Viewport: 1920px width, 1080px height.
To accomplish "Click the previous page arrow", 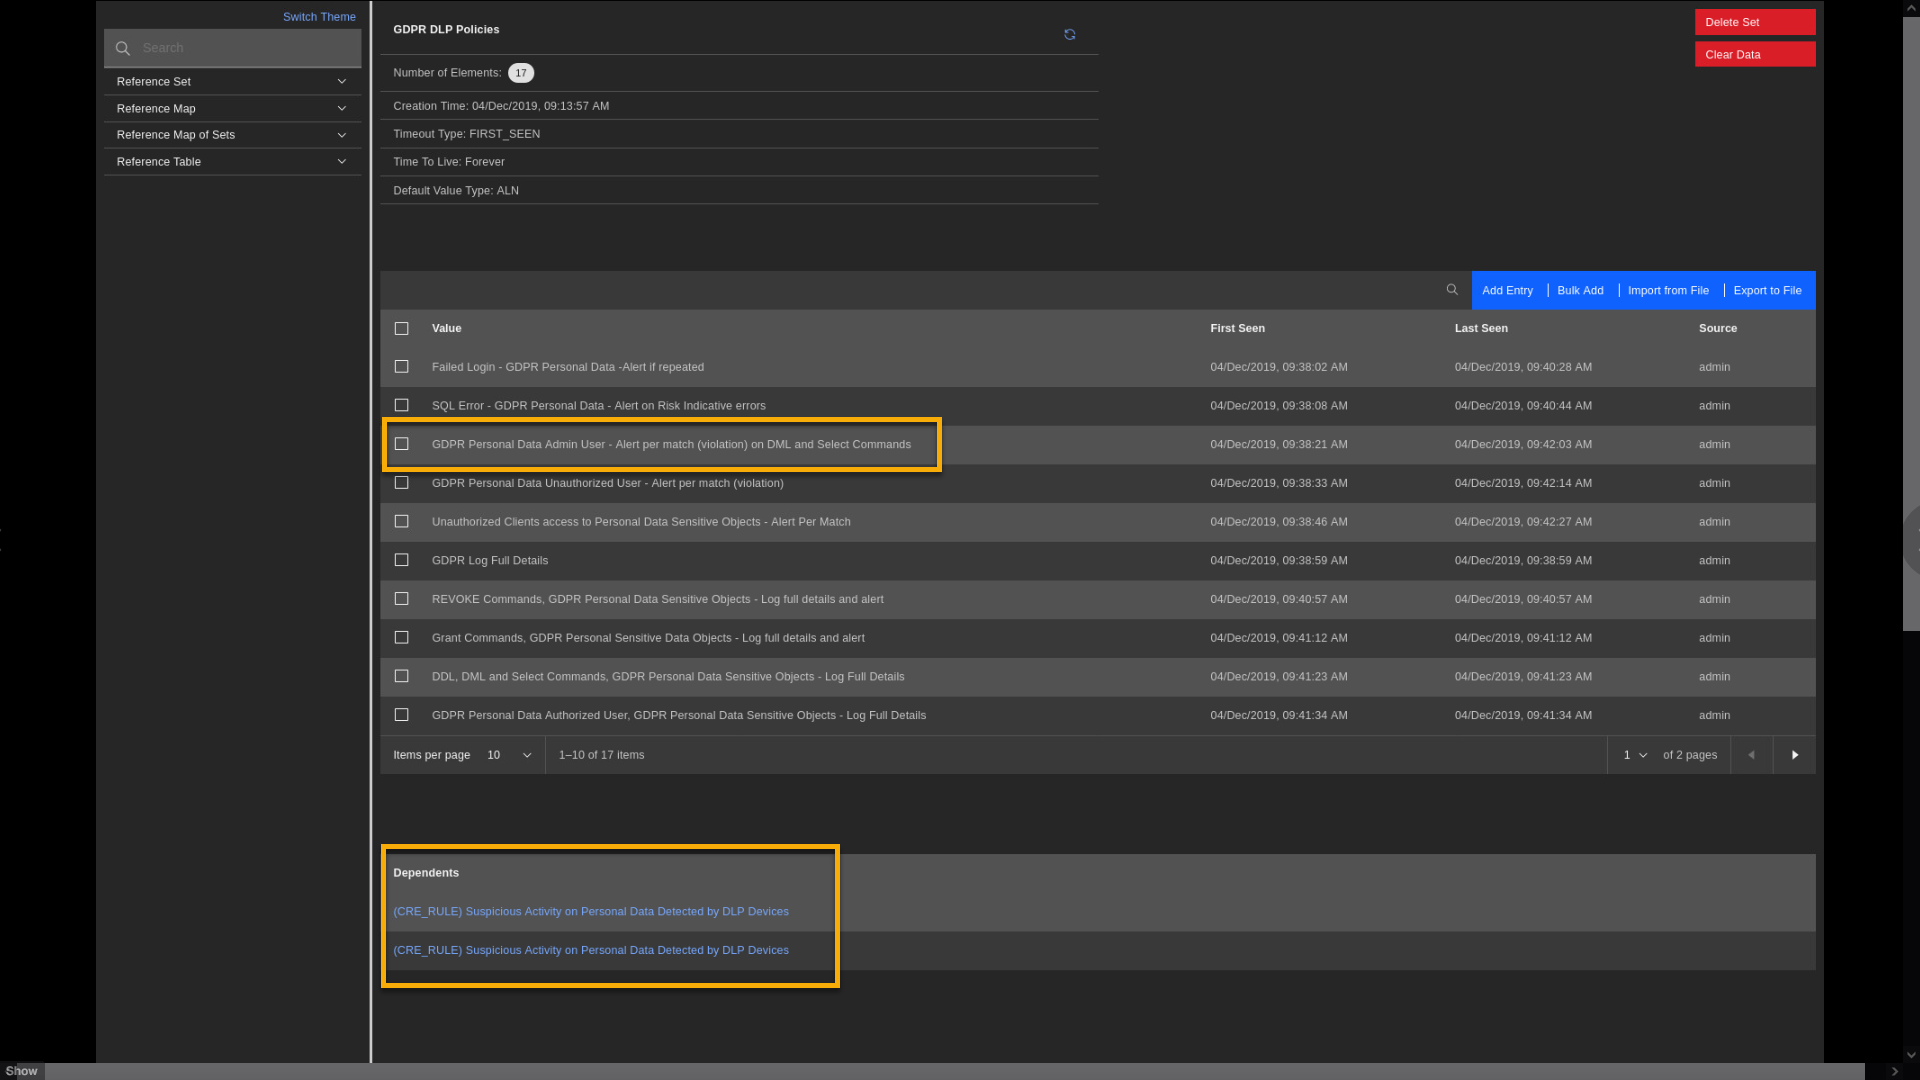I will (x=1751, y=755).
